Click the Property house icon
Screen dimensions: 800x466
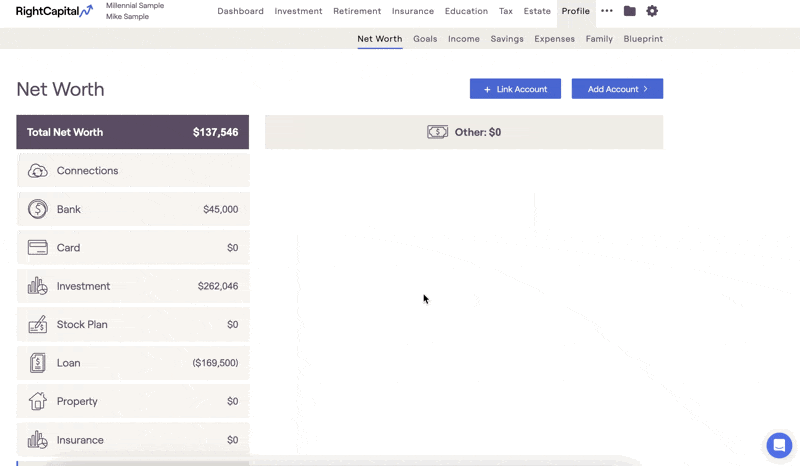pos(37,401)
